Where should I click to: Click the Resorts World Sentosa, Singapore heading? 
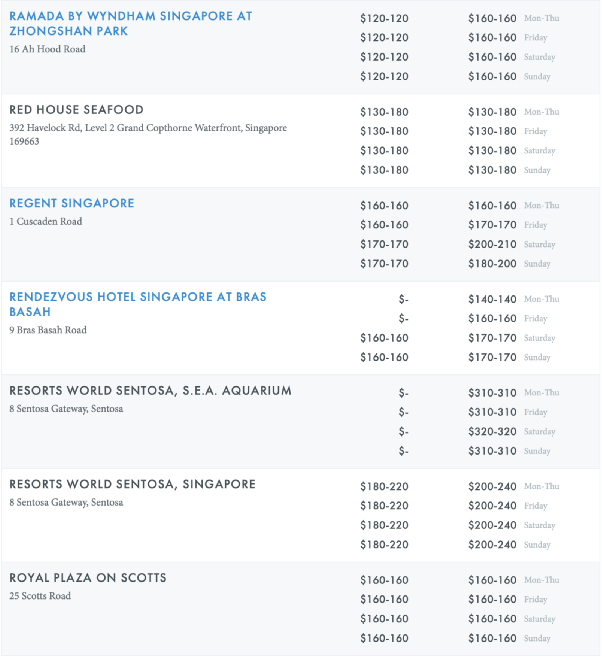[x=132, y=485]
